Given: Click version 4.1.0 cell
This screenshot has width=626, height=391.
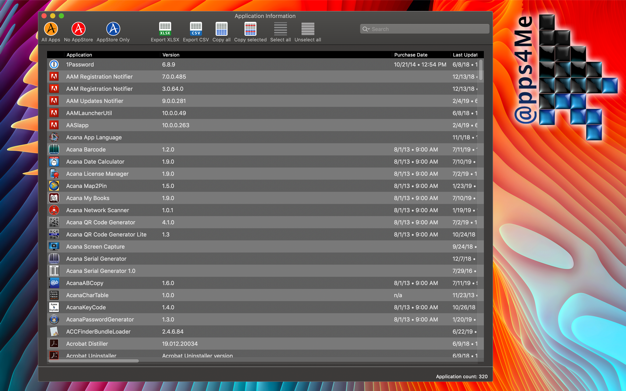Looking at the screenshot, I should pyautogui.click(x=168, y=222).
